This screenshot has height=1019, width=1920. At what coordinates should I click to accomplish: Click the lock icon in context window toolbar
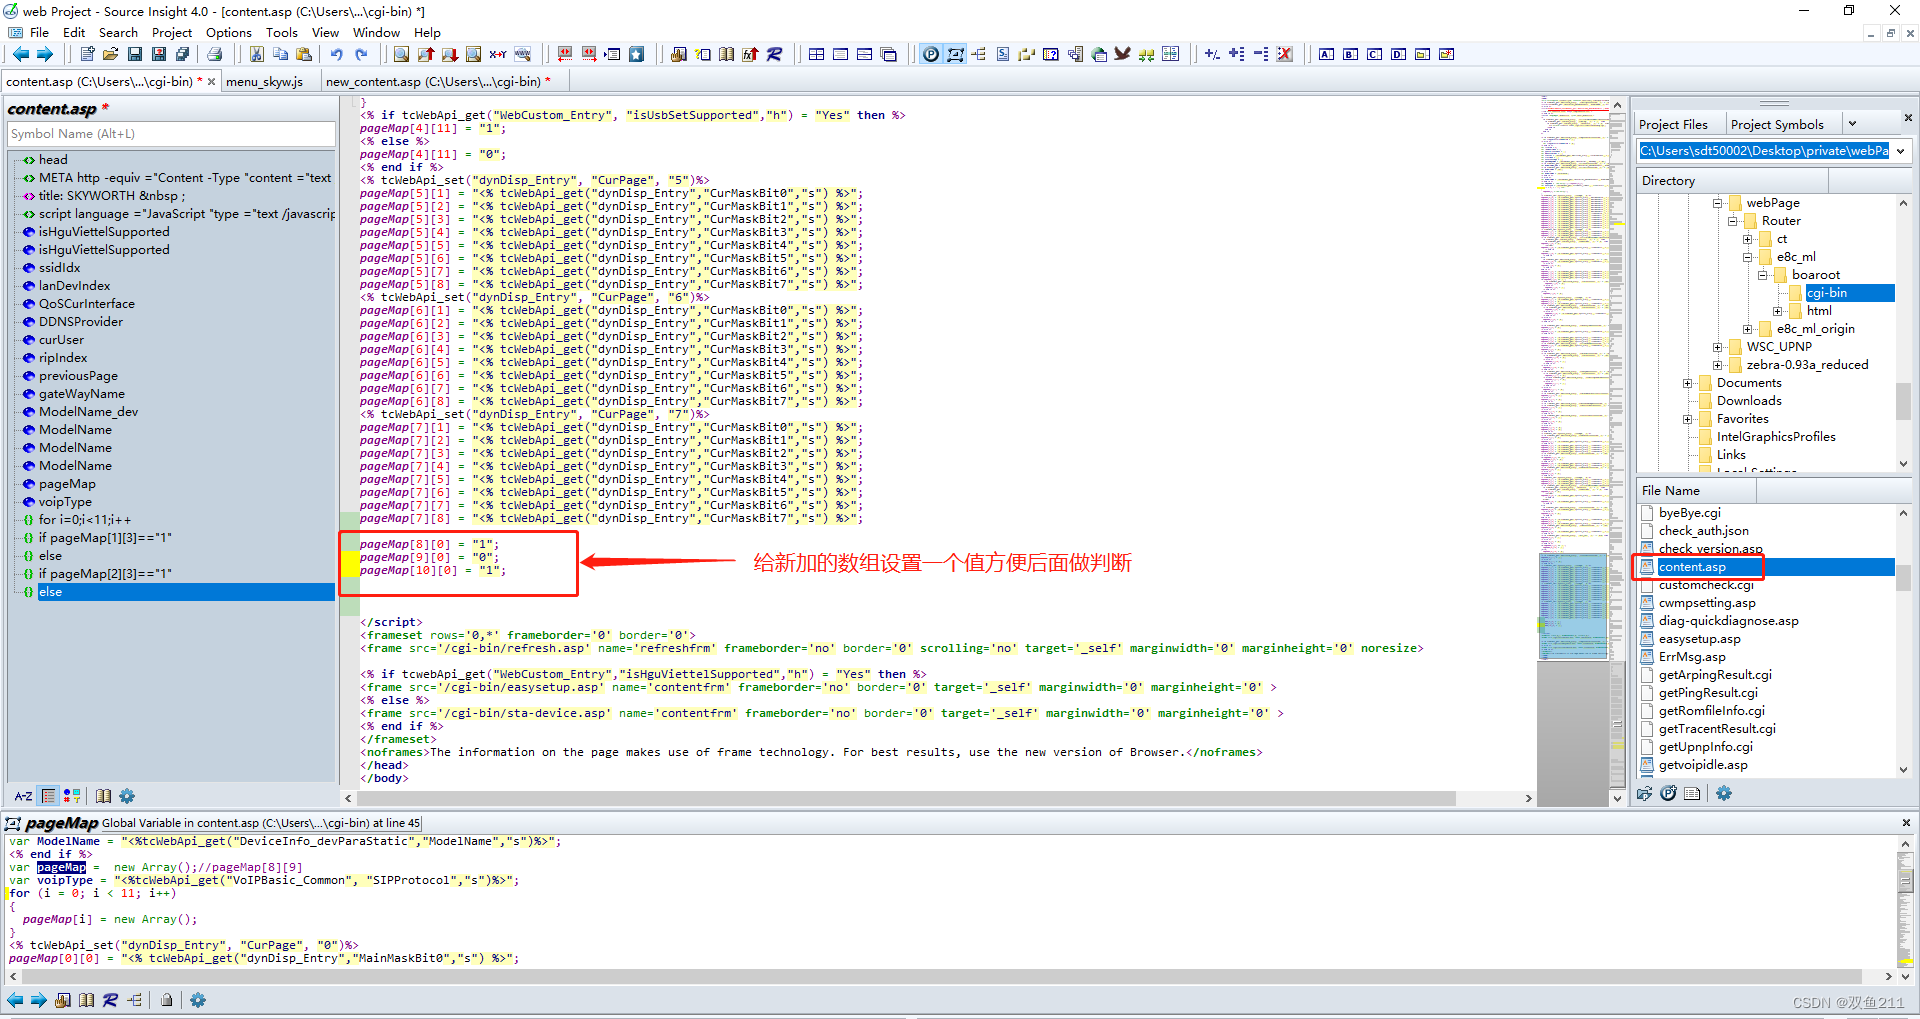pyautogui.click(x=167, y=1000)
